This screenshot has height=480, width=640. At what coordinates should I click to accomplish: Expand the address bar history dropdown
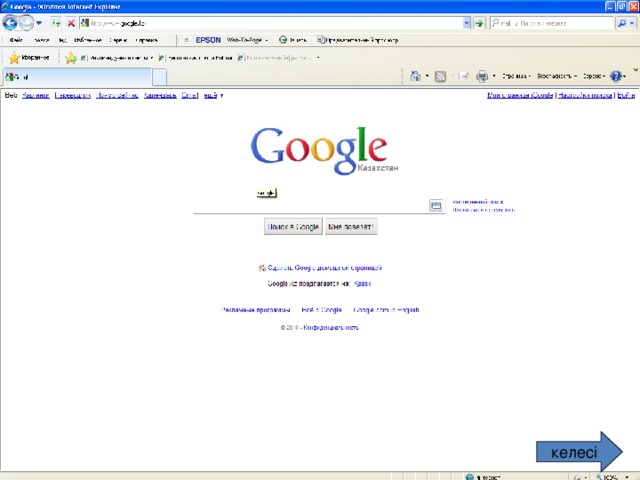(467, 23)
